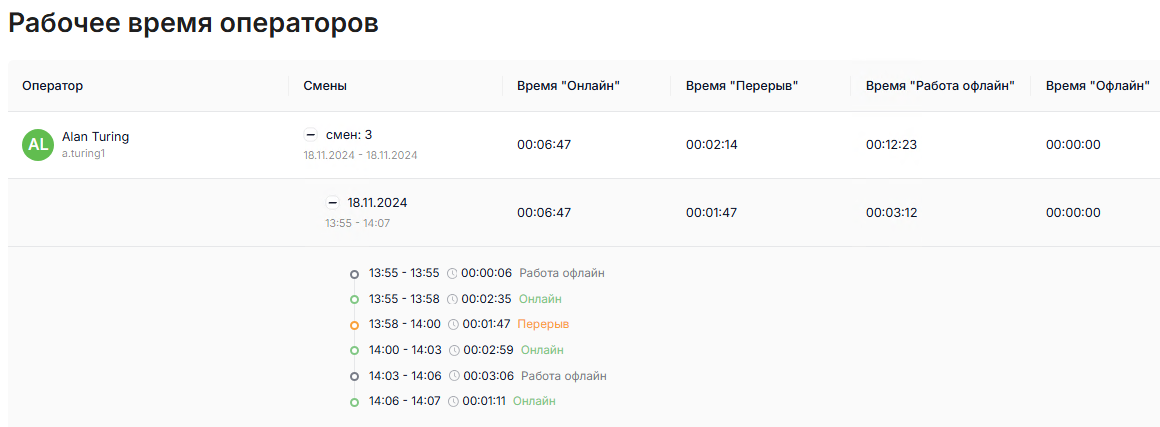Open the Alan Turing operator name
The height and width of the screenshot is (427, 1160).
point(95,136)
